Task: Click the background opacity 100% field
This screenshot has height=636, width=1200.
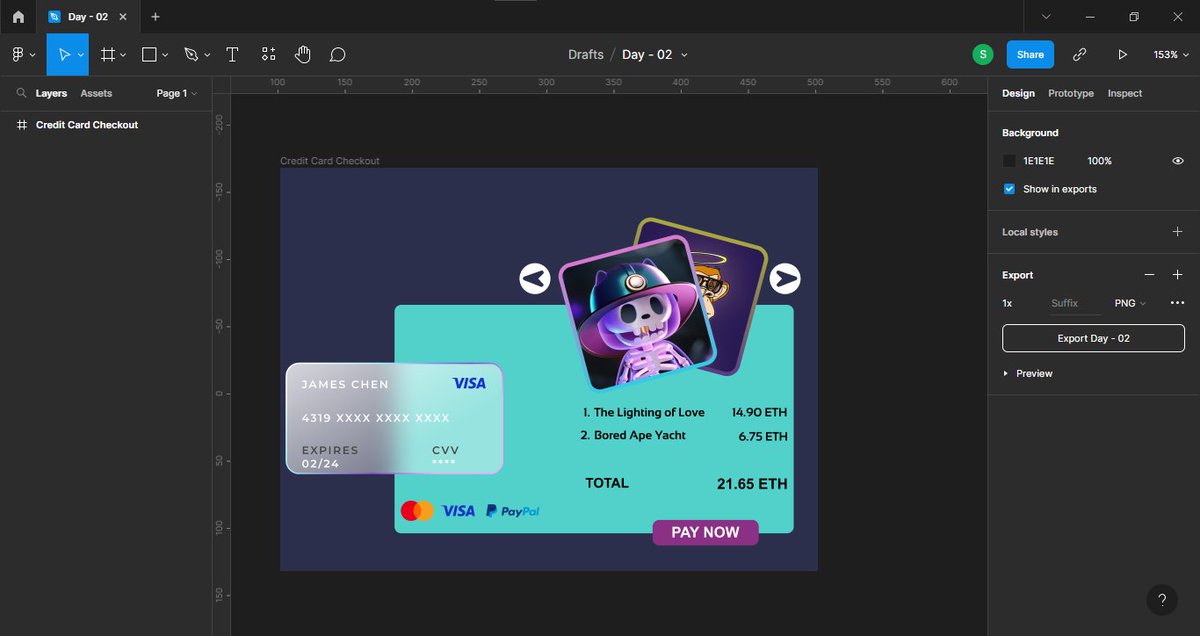Action: 1099,161
